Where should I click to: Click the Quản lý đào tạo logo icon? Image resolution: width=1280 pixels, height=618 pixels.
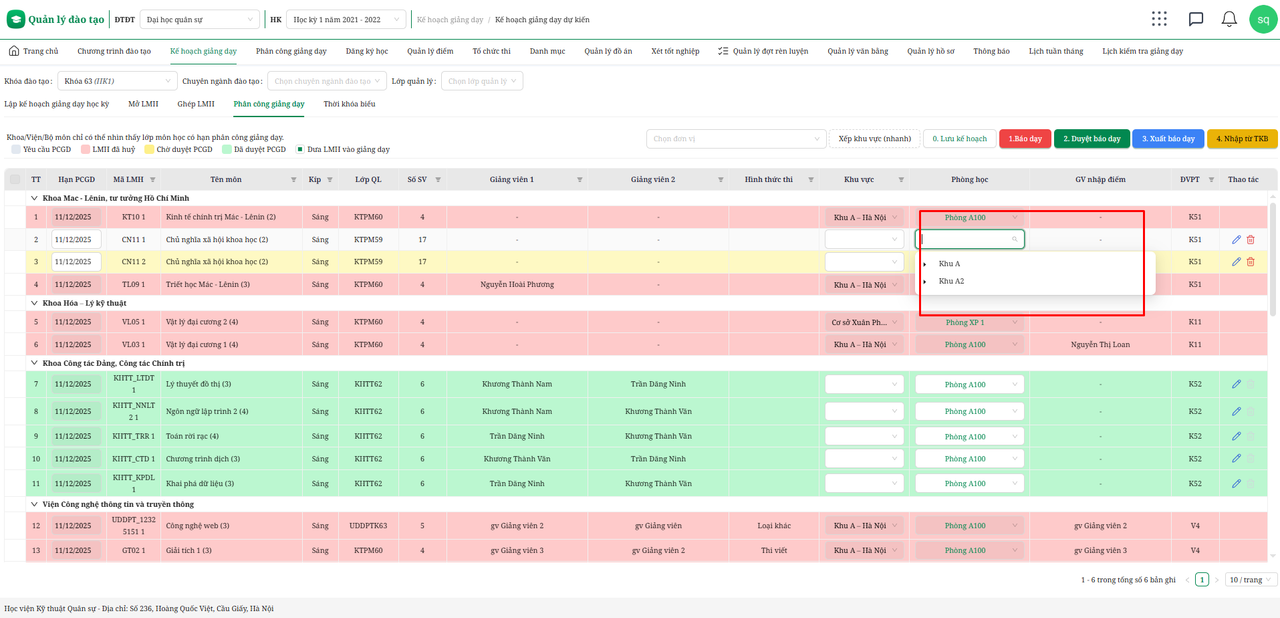click(16, 19)
